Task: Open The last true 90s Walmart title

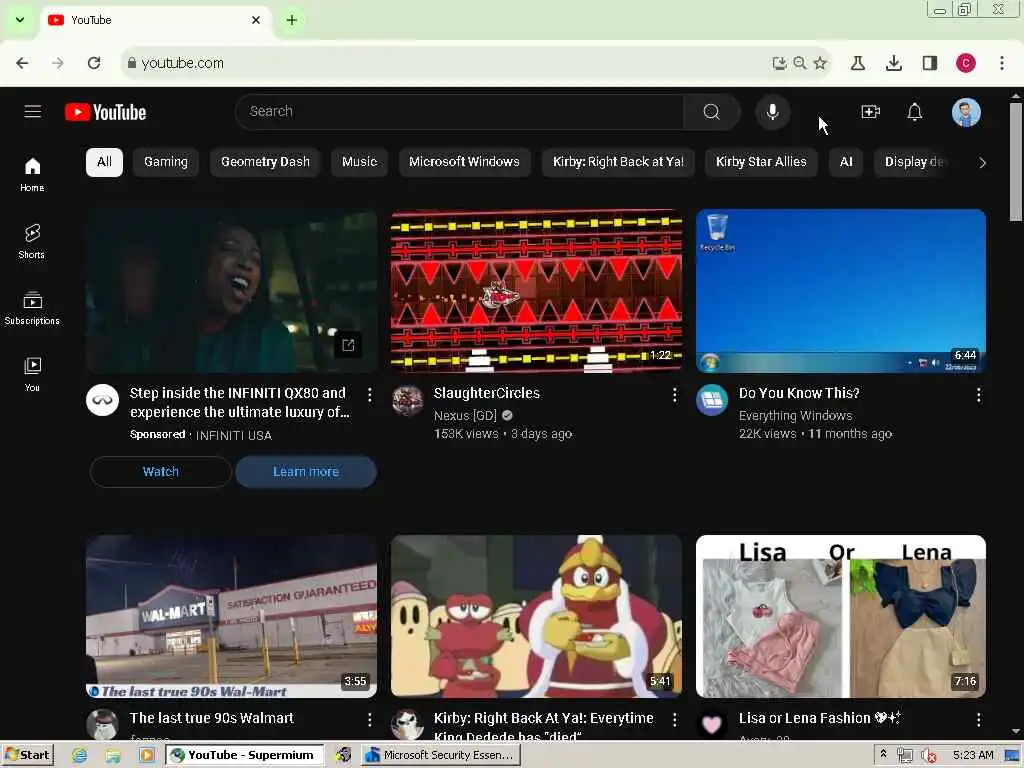Action: point(212,718)
